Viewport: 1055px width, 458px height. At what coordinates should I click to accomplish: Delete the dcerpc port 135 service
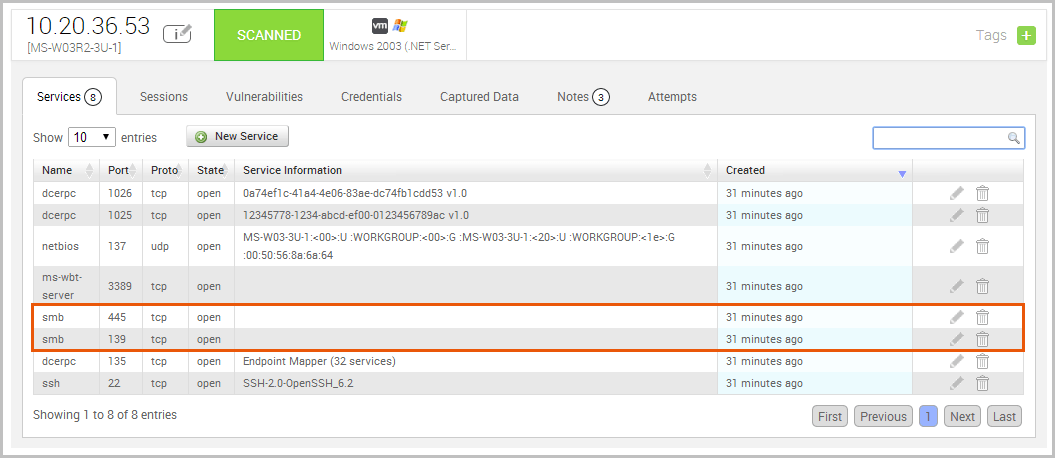(x=982, y=361)
